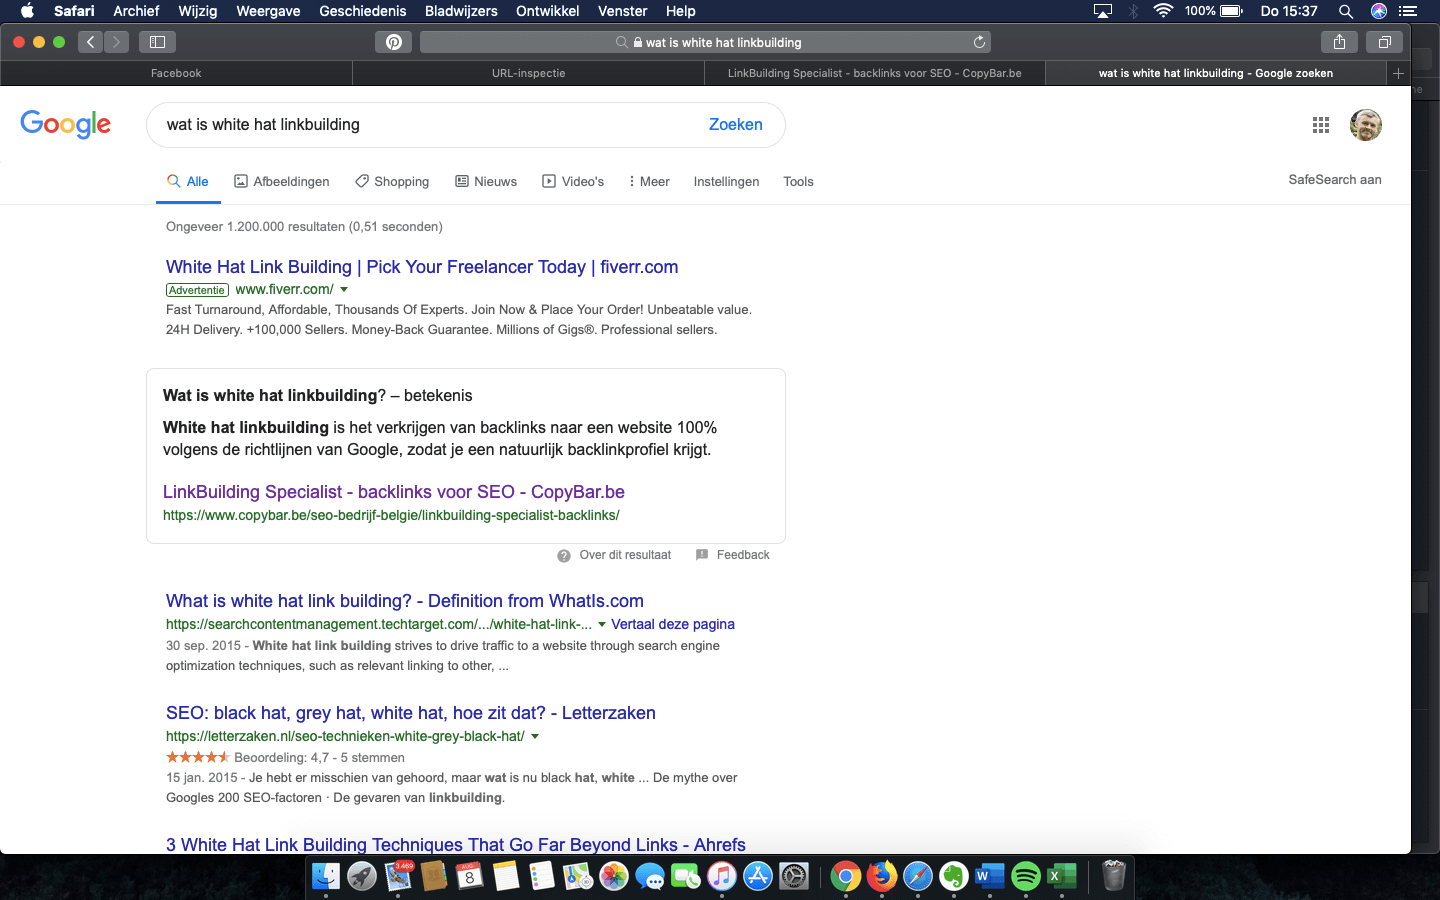Launch Firefox from the Dock
Image resolution: width=1440 pixels, height=900 pixels.
pyautogui.click(x=882, y=876)
